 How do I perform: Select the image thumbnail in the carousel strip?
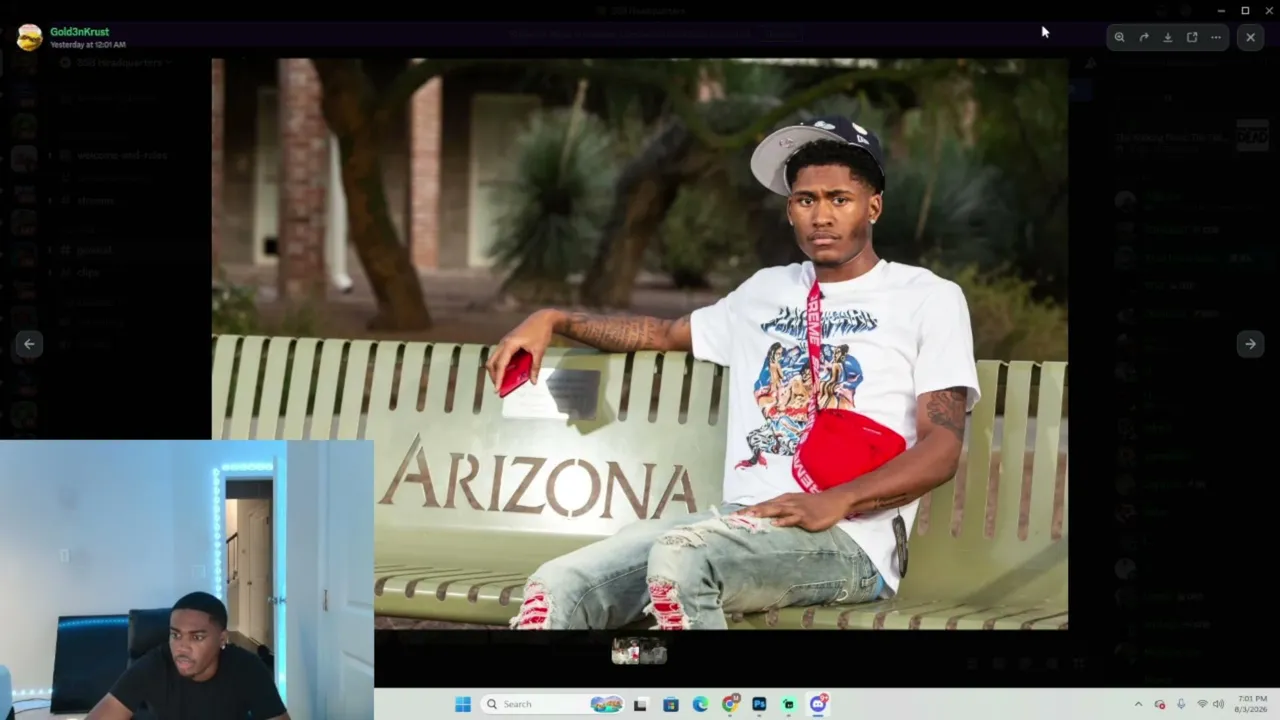coord(639,651)
